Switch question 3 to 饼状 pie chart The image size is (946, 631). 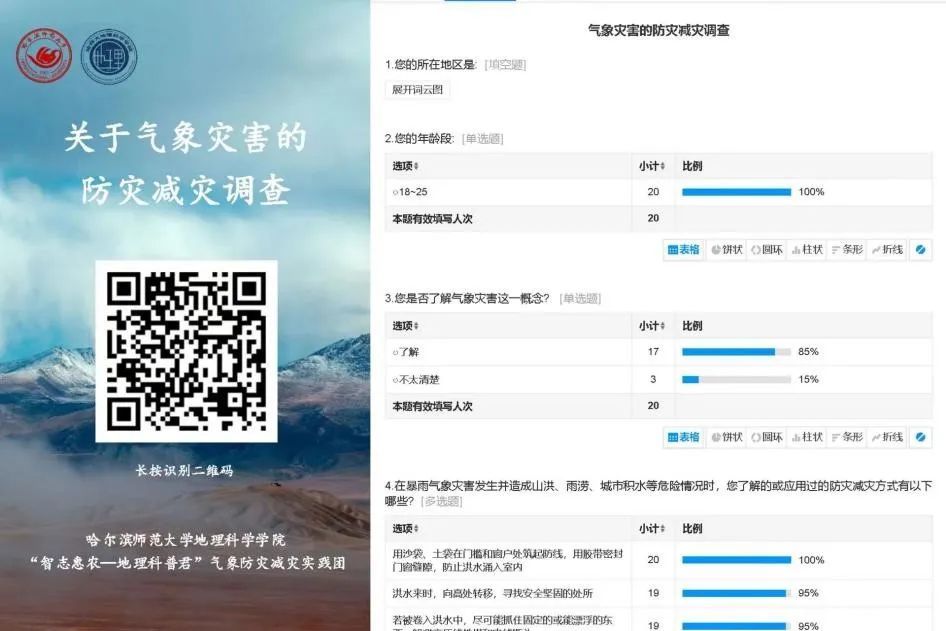(727, 437)
